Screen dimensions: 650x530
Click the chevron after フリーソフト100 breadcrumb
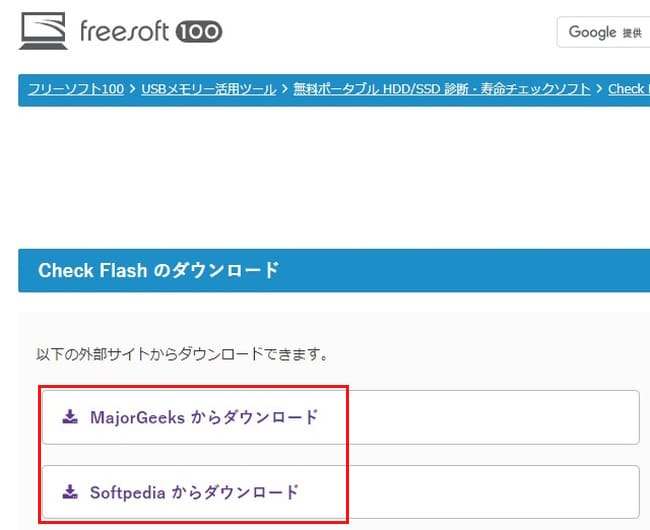132,89
